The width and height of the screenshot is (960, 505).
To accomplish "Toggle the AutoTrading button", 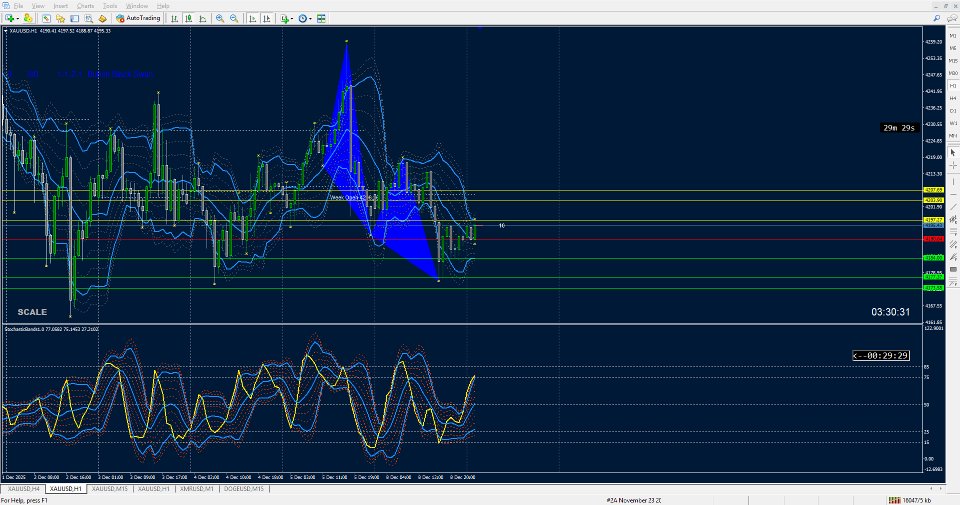I will coord(138,18).
